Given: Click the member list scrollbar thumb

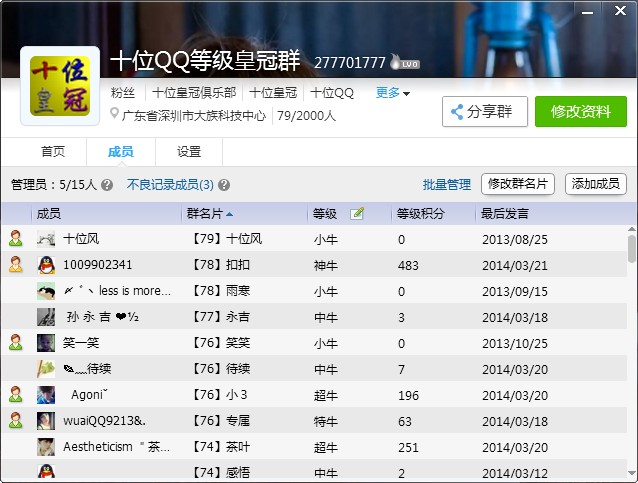Looking at the screenshot, I should [631, 249].
